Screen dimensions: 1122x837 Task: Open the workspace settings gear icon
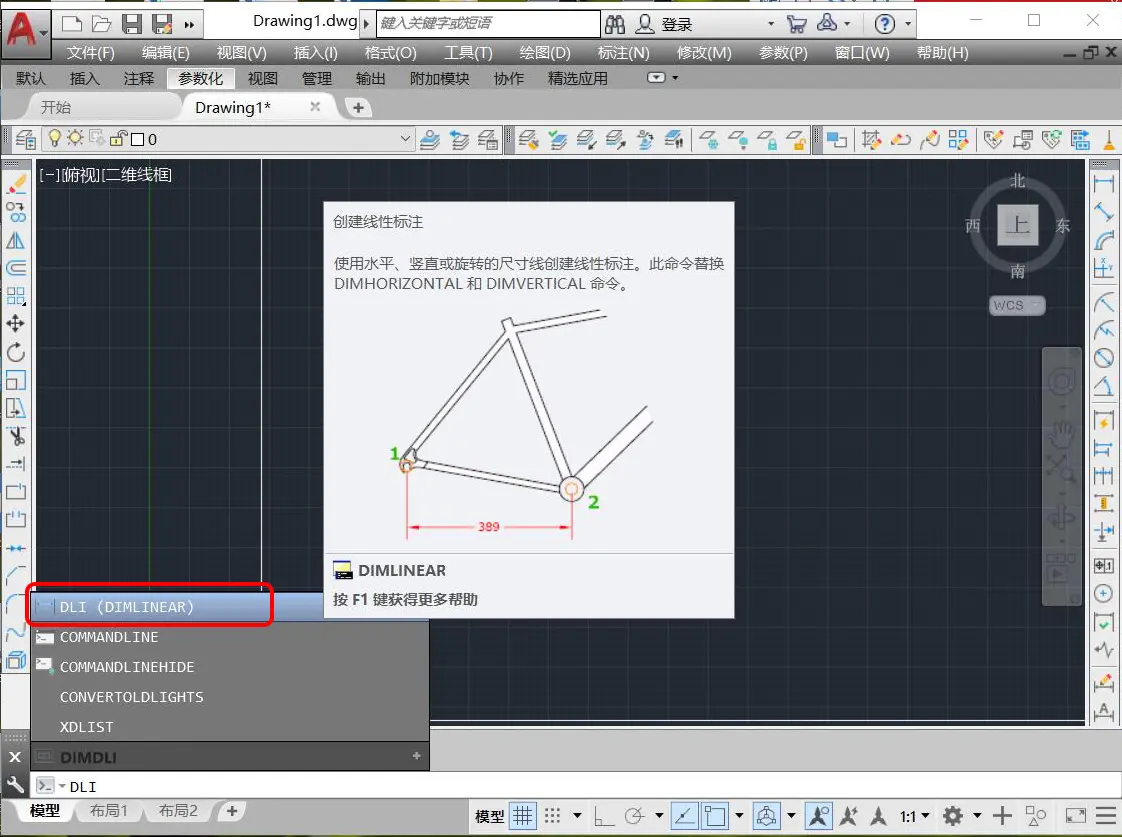click(x=952, y=816)
